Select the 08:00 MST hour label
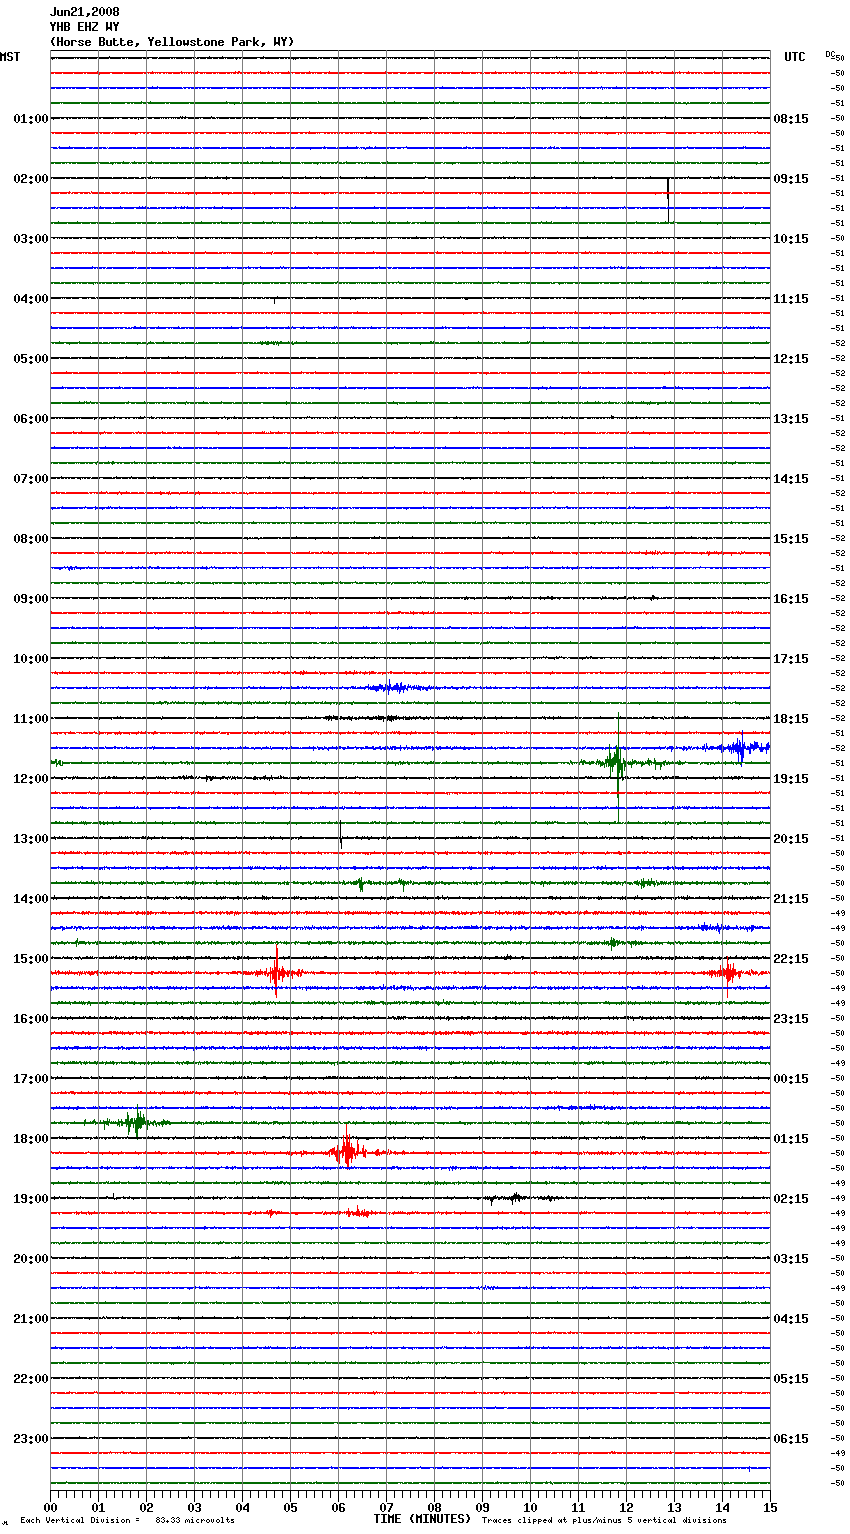Viewport: 850px width, 1534px height. [x=30, y=539]
